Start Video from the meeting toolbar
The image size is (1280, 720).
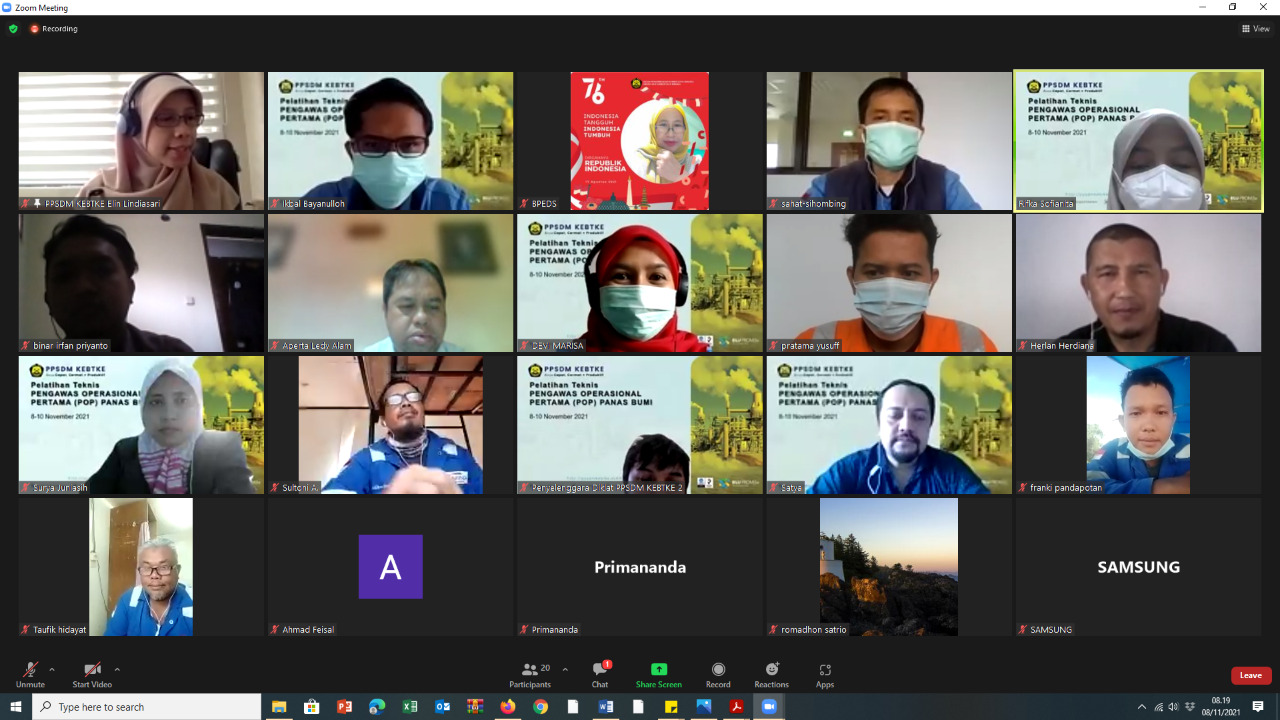92,674
